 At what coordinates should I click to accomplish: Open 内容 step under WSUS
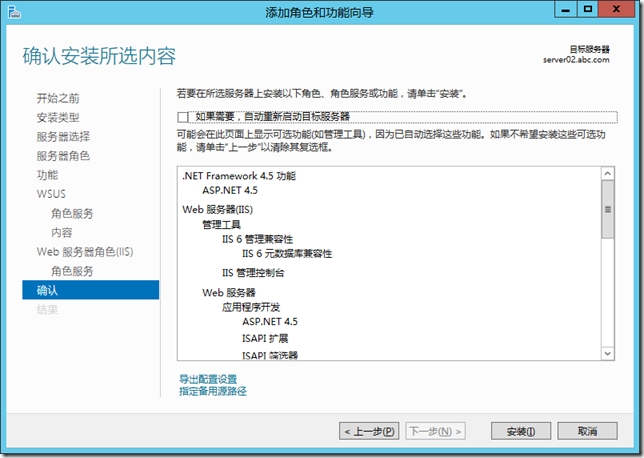(x=62, y=232)
